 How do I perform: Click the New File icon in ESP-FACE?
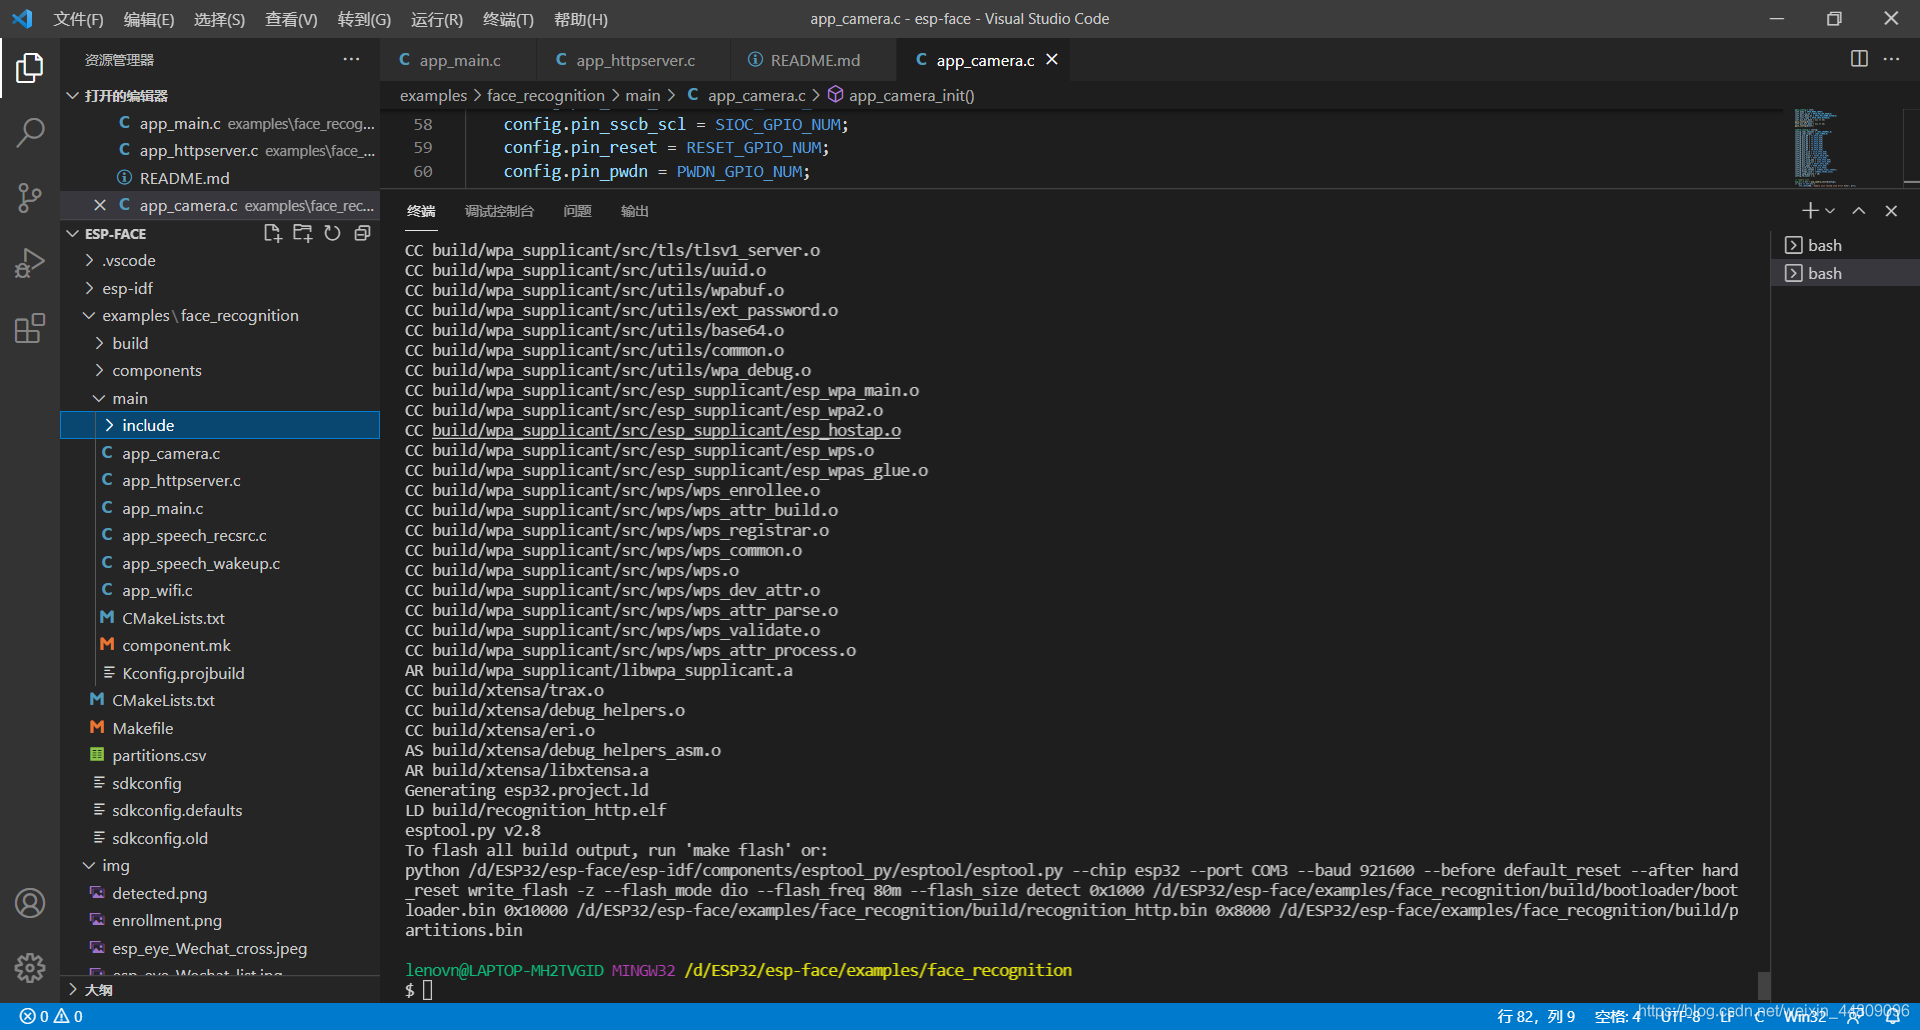point(272,233)
